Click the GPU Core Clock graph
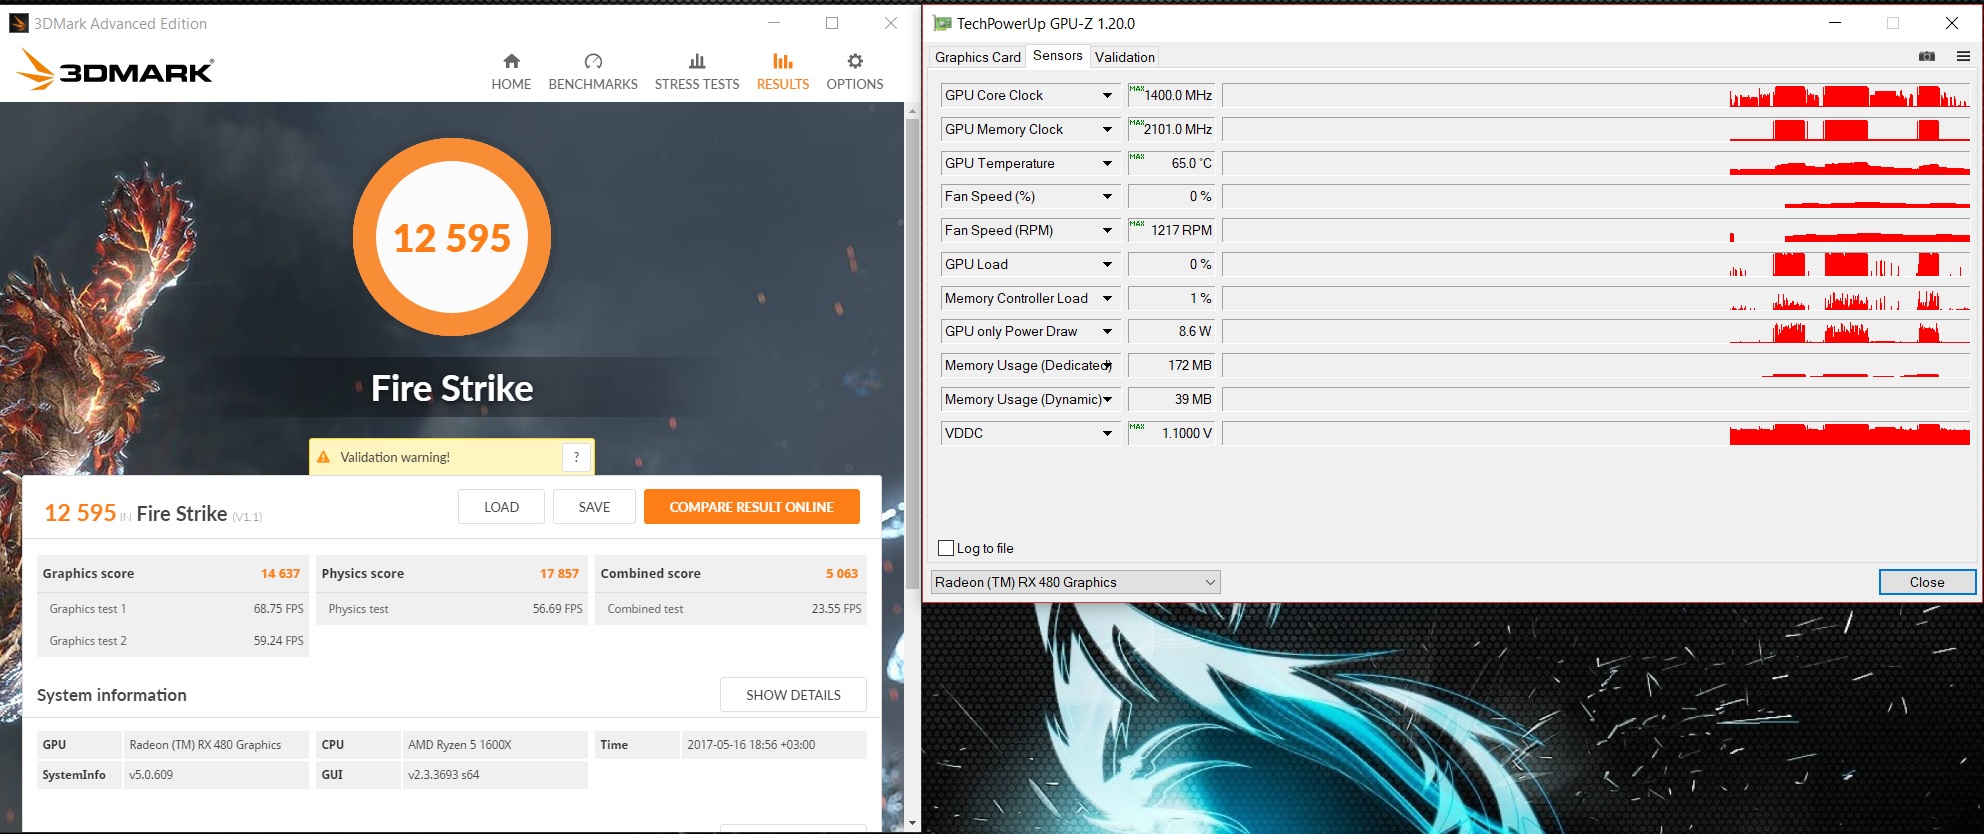This screenshot has width=1984, height=834. [x=1596, y=96]
